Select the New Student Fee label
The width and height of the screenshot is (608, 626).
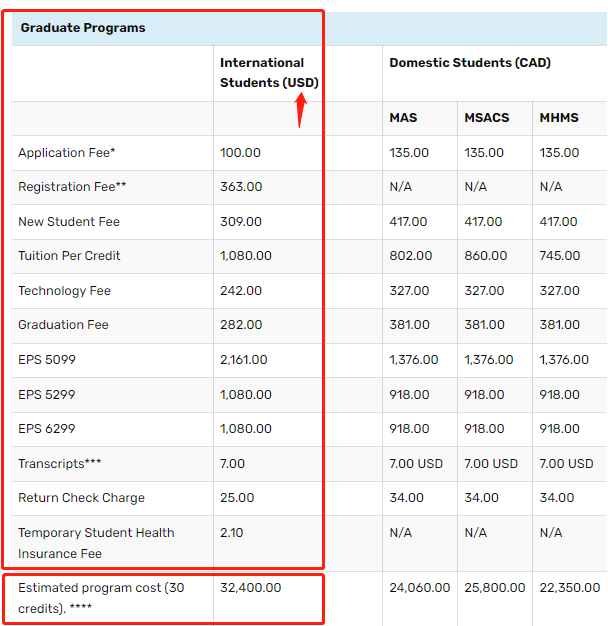69,222
